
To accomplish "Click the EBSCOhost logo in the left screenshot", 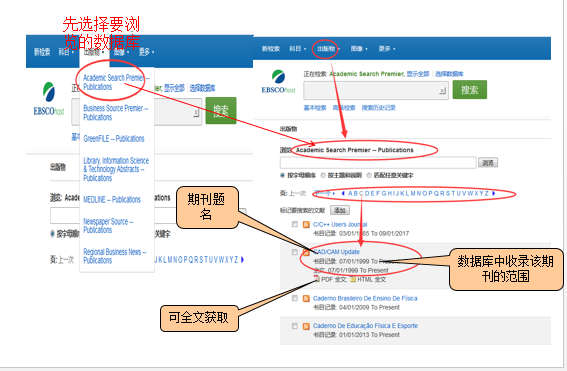I will [49, 99].
